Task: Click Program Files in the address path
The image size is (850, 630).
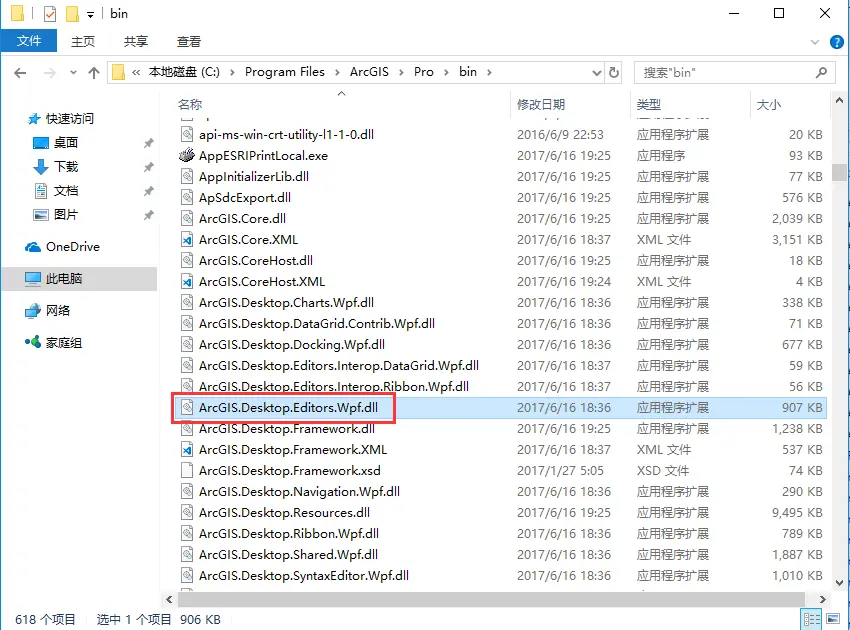Action: (285, 72)
